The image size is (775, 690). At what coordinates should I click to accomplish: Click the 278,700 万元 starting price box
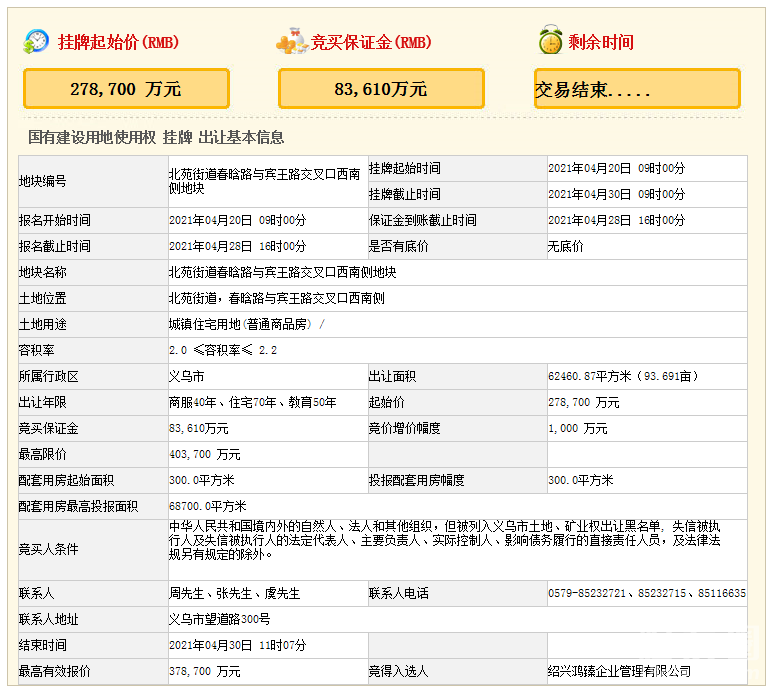126,89
